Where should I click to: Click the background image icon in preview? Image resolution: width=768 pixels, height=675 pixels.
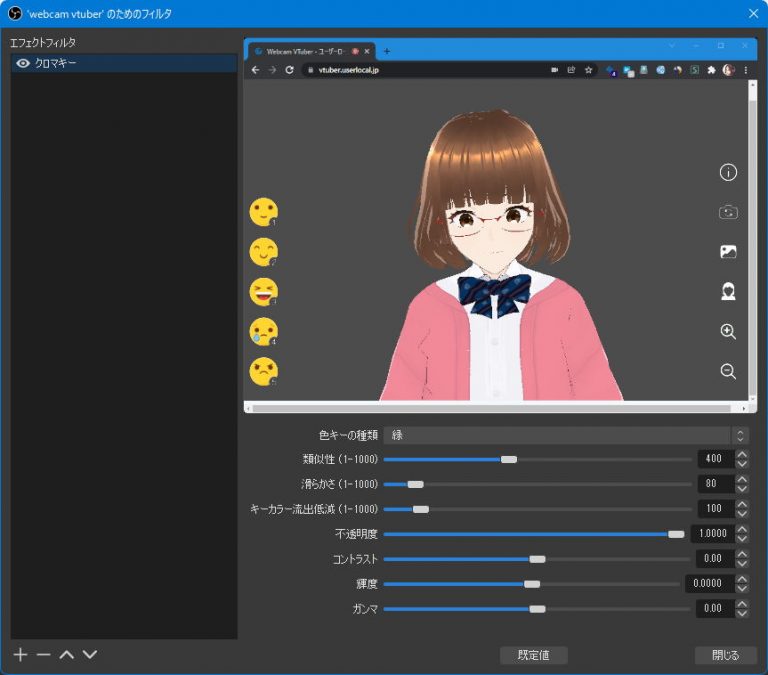[x=728, y=252]
